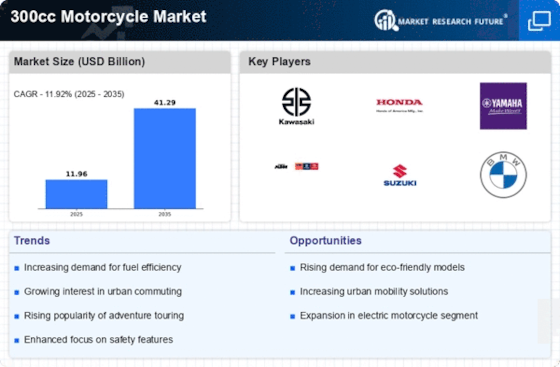This screenshot has height=367, width=560.
Task: Click the 11.96 value label
Action: point(76,174)
